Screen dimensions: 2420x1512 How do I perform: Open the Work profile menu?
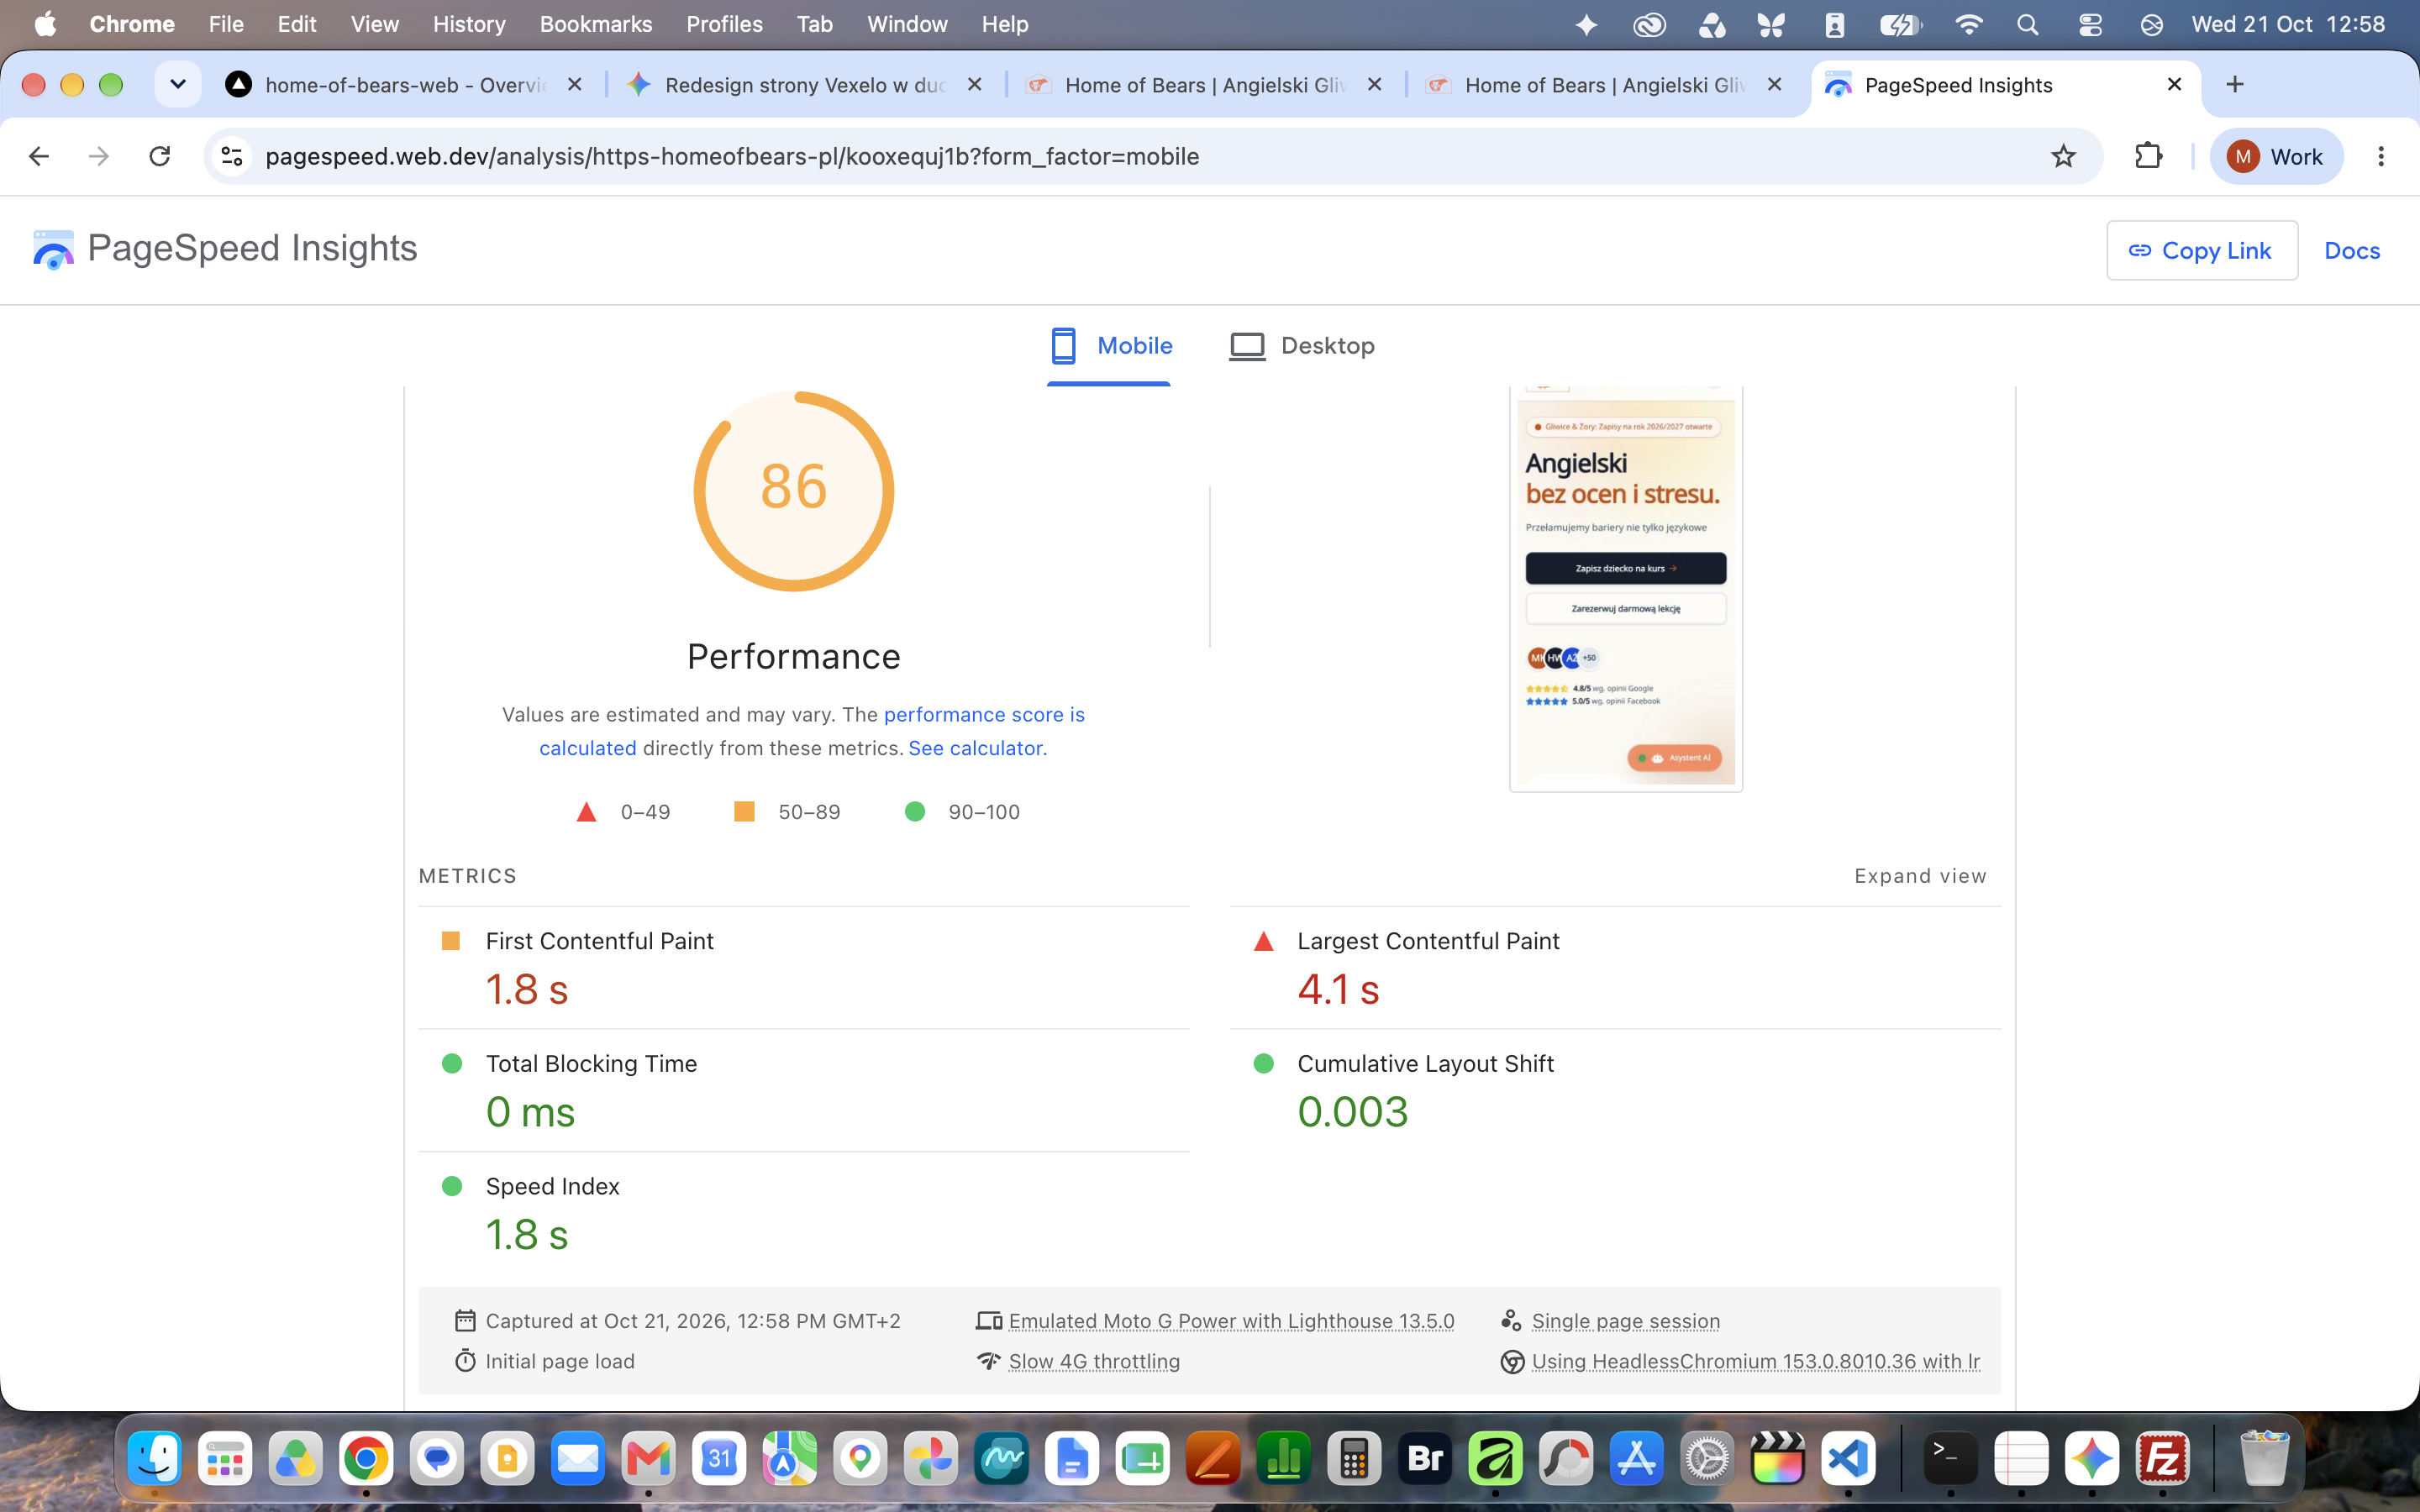pyautogui.click(x=2276, y=156)
